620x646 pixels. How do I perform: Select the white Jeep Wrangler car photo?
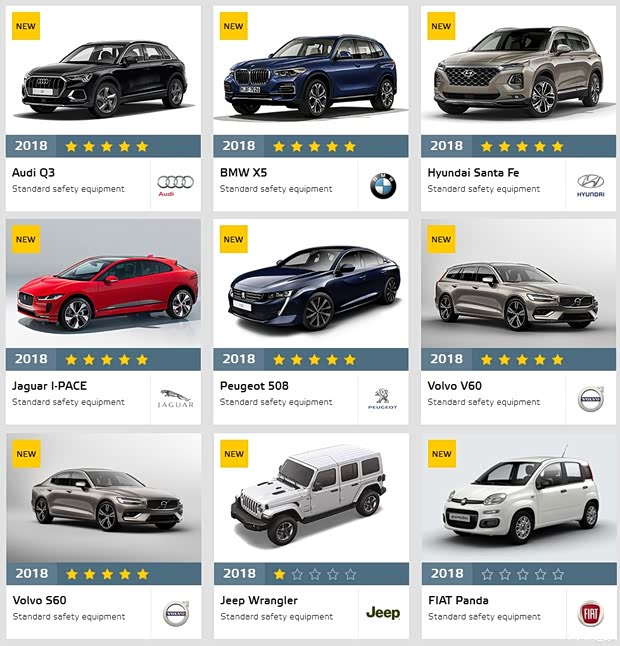(x=309, y=494)
